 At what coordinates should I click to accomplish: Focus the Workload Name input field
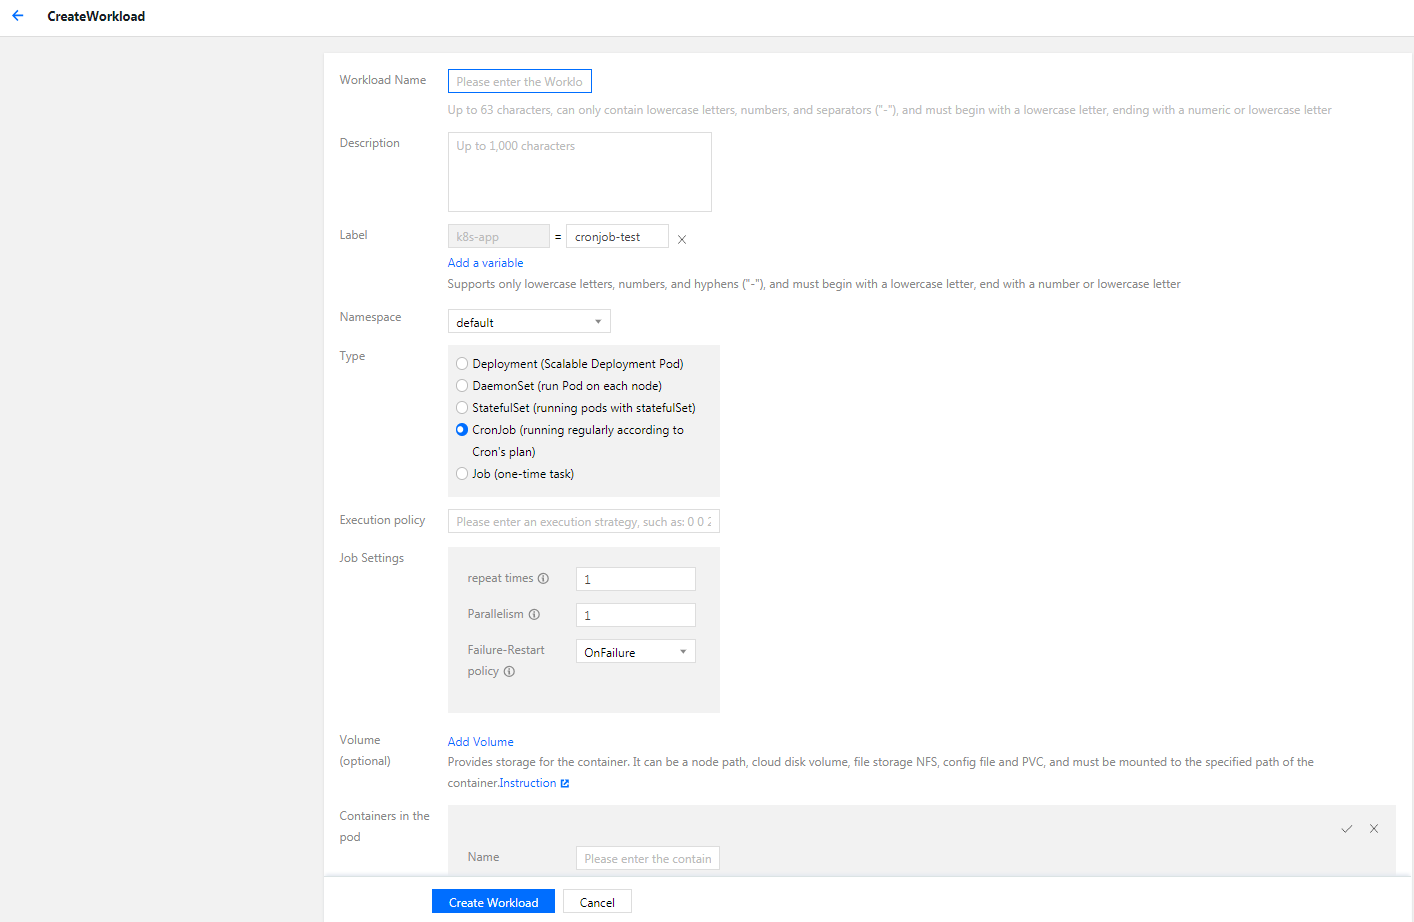coord(519,82)
